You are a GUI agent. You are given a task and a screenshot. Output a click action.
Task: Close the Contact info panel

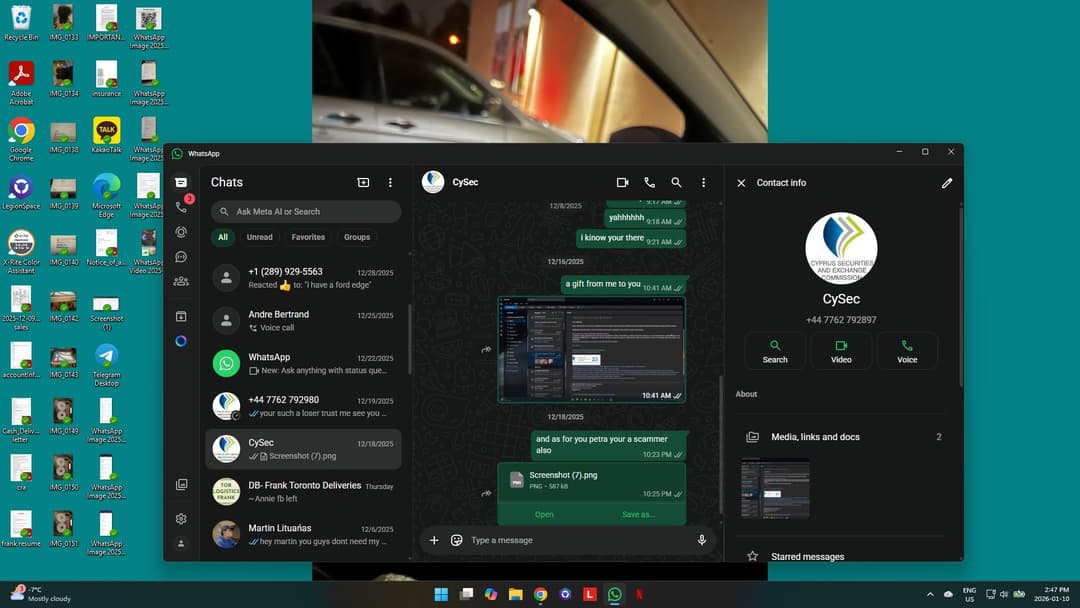pos(741,183)
